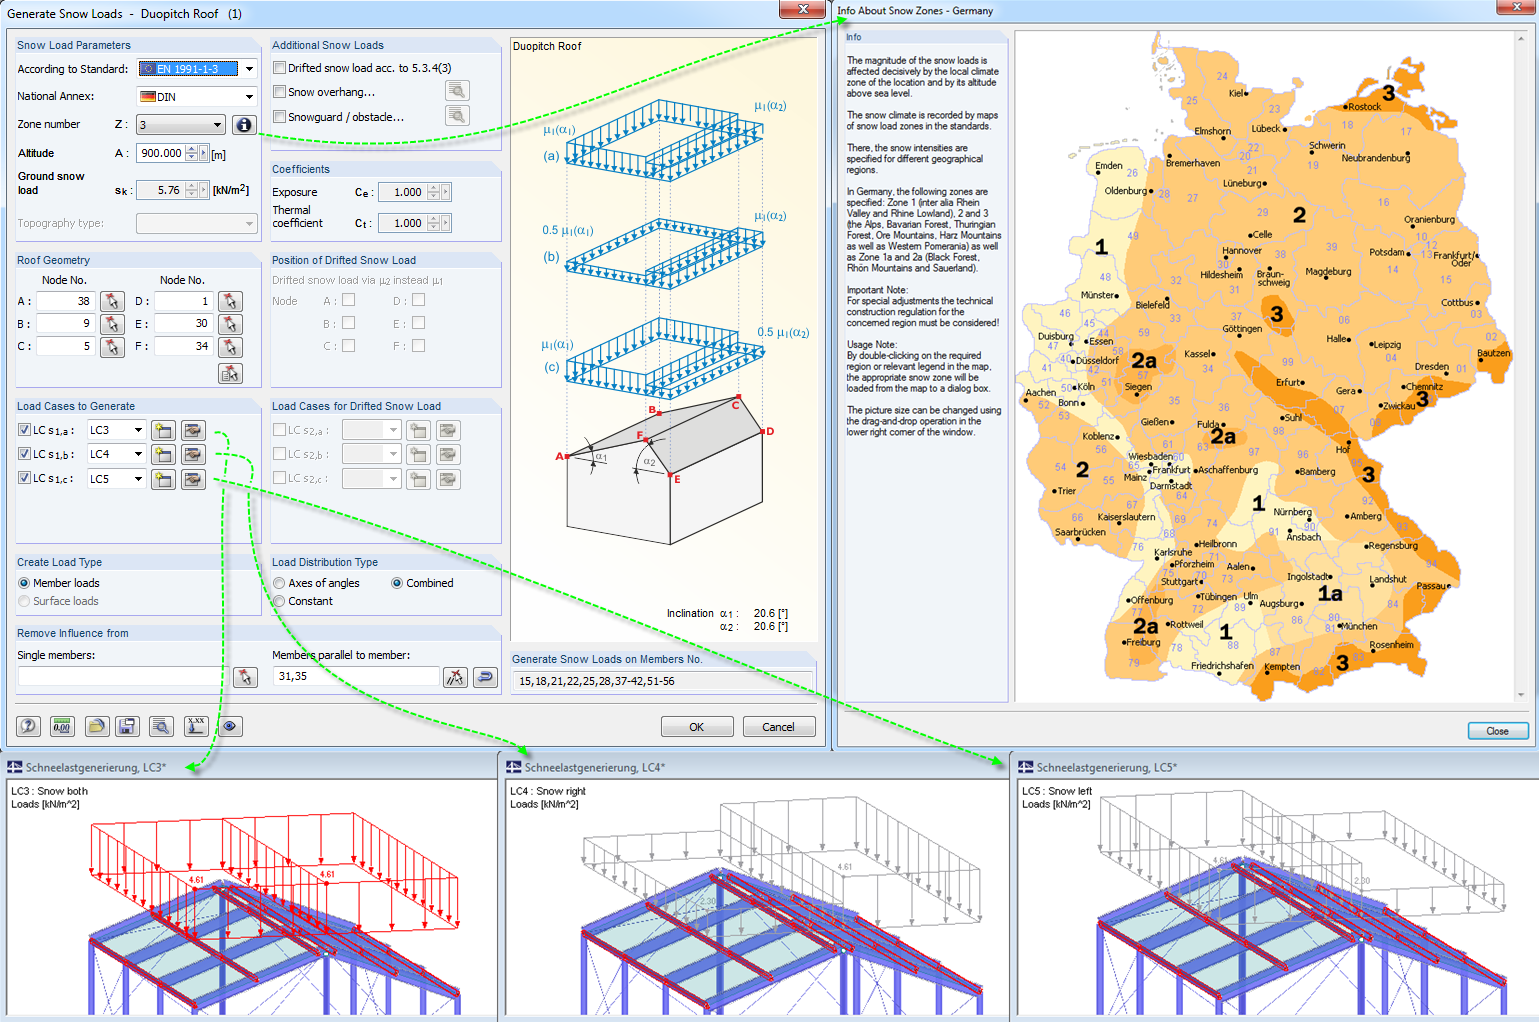
Task: Uncheck LC s1,c load case
Action: click(x=24, y=478)
